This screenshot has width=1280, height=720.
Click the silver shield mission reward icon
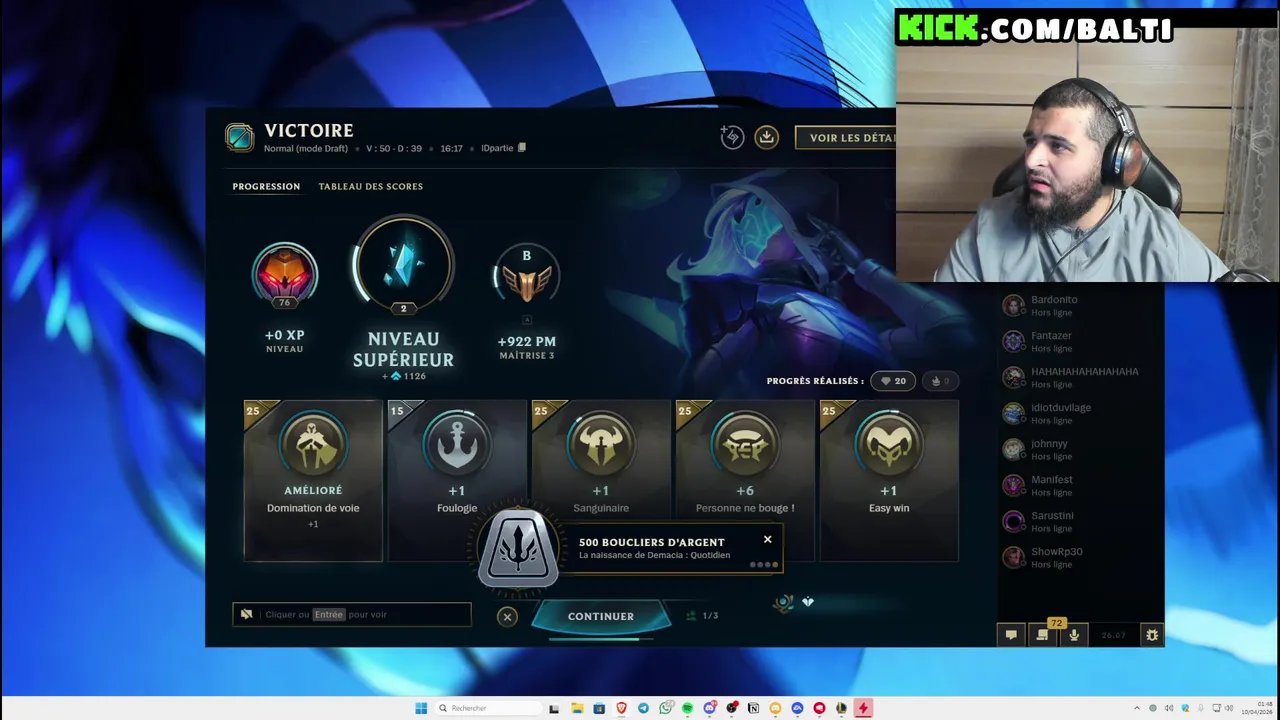[x=518, y=547]
